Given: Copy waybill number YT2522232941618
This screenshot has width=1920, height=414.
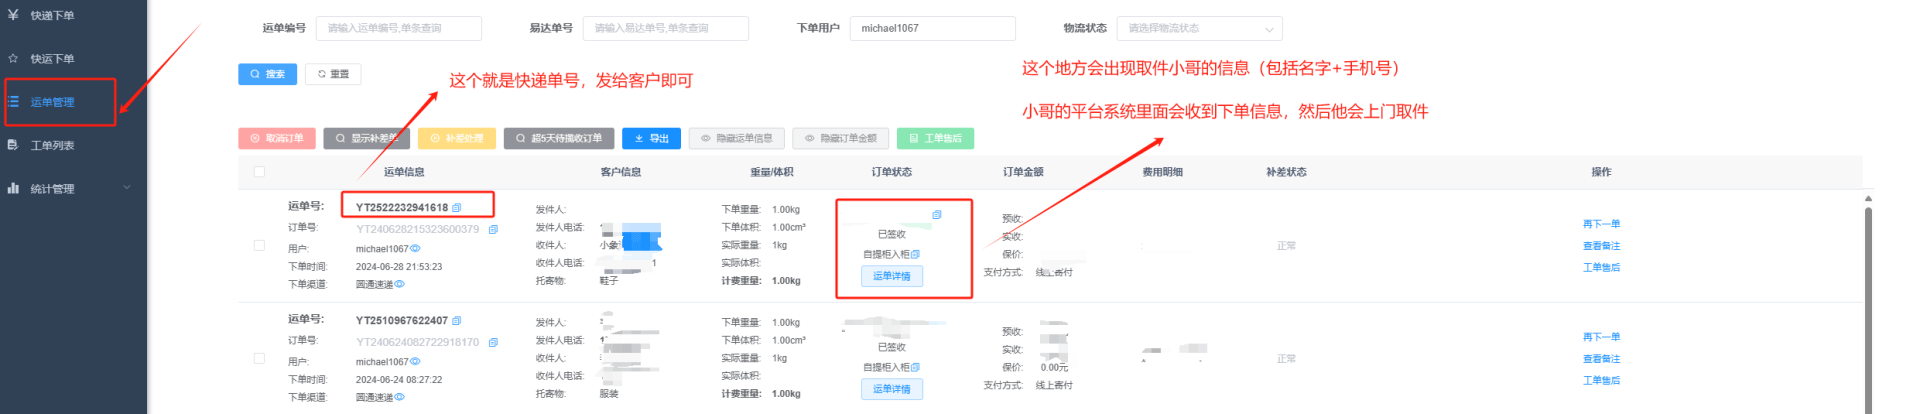Looking at the screenshot, I should tap(456, 208).
